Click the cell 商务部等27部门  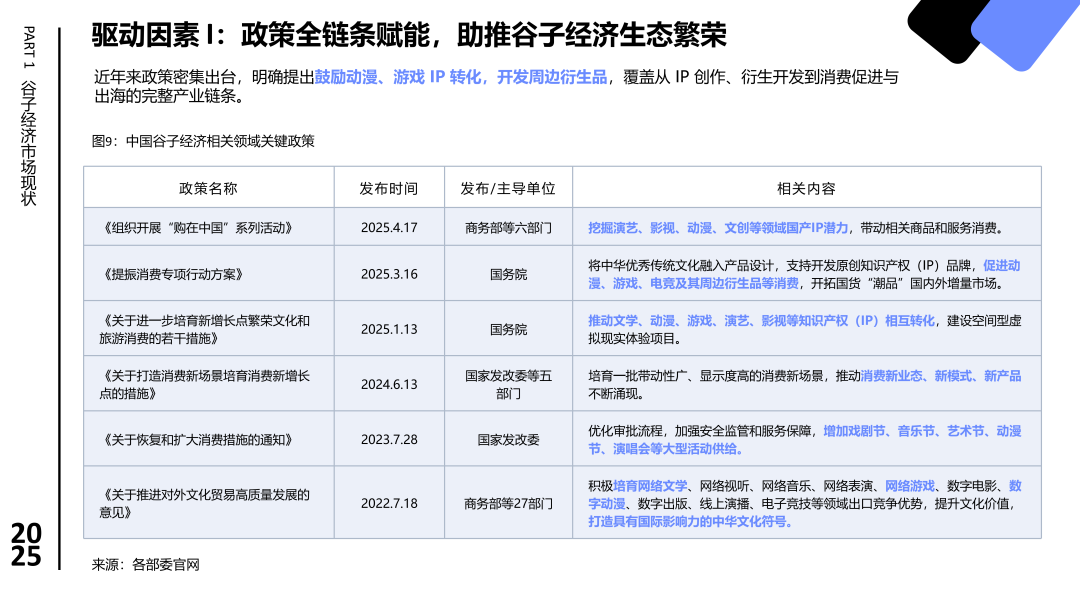[508, 503]
